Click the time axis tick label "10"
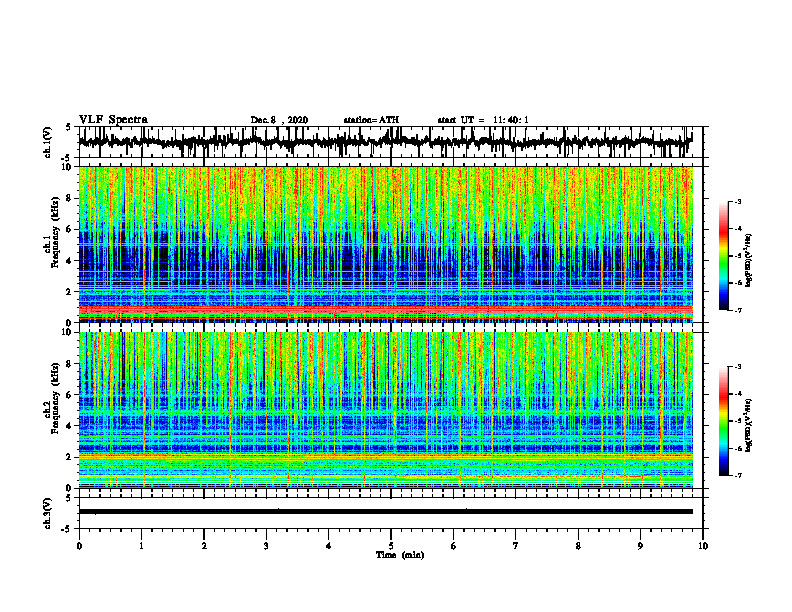 (703, 546)
